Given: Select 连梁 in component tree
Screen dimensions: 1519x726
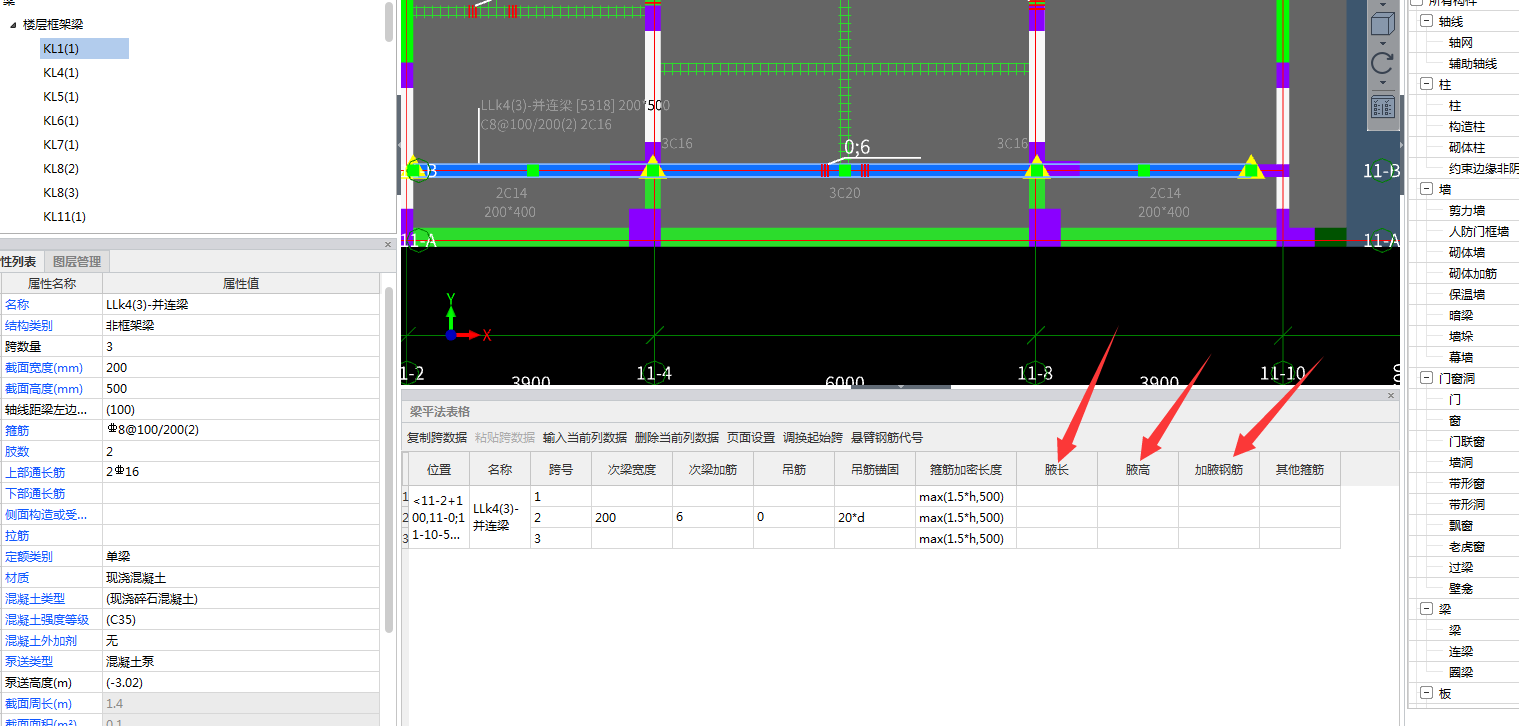Looking at the screenshot, I should click(1461, 651).
